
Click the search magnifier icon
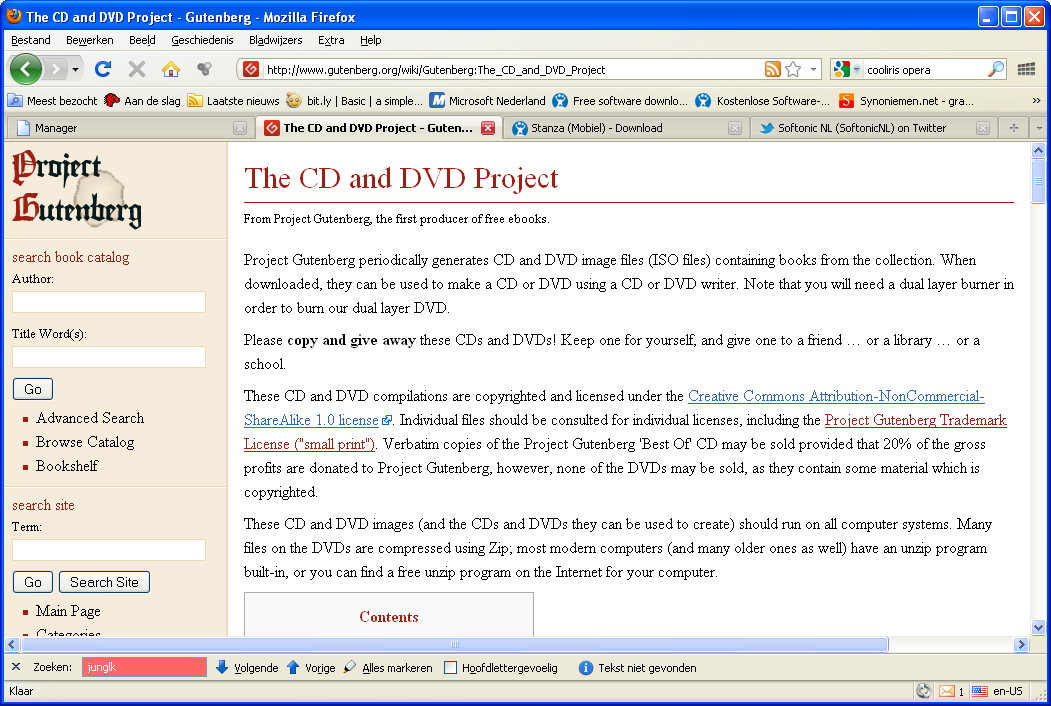pos(996,69)
